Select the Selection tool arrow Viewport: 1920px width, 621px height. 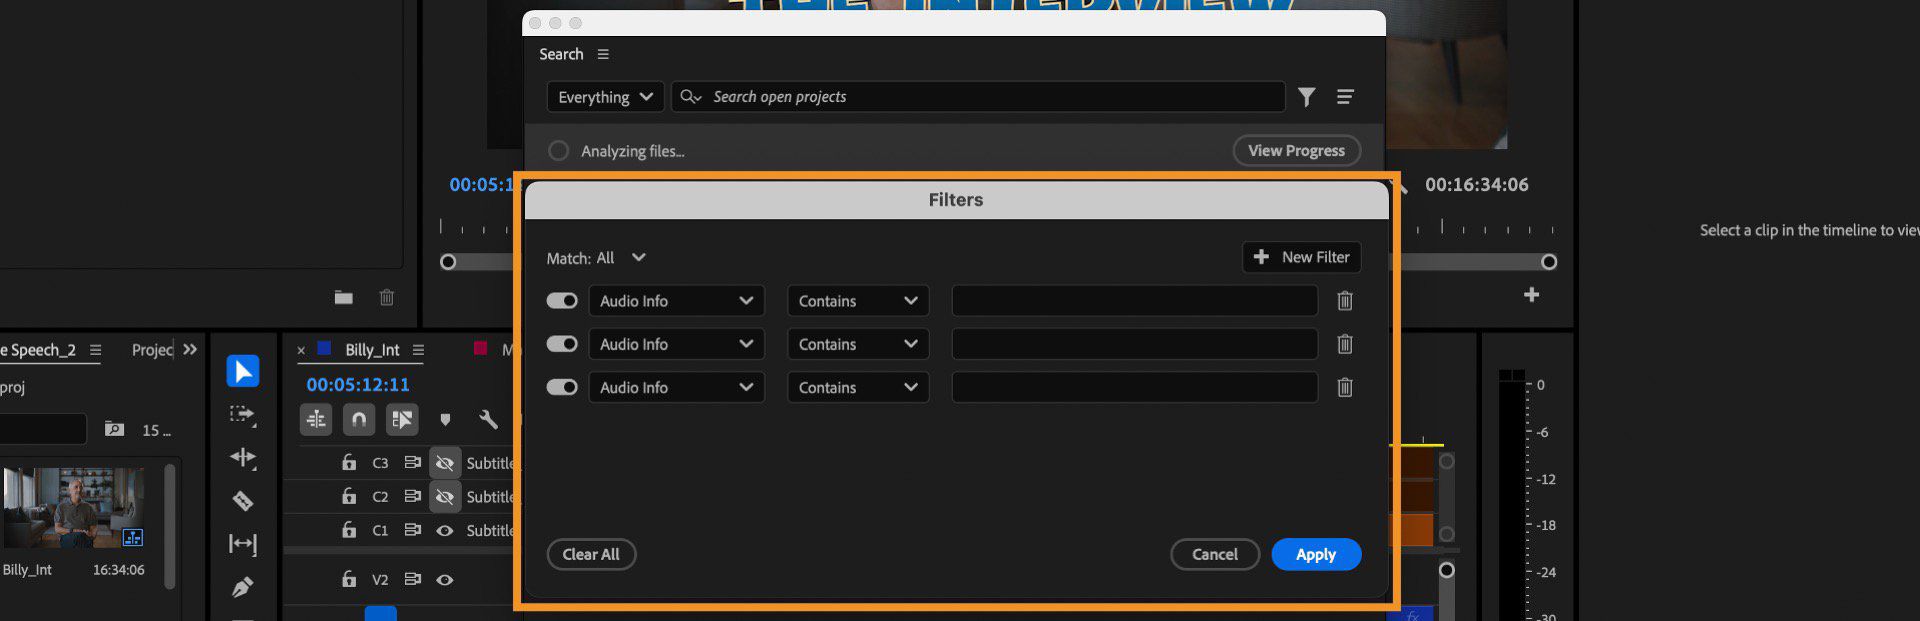[243, 371]
